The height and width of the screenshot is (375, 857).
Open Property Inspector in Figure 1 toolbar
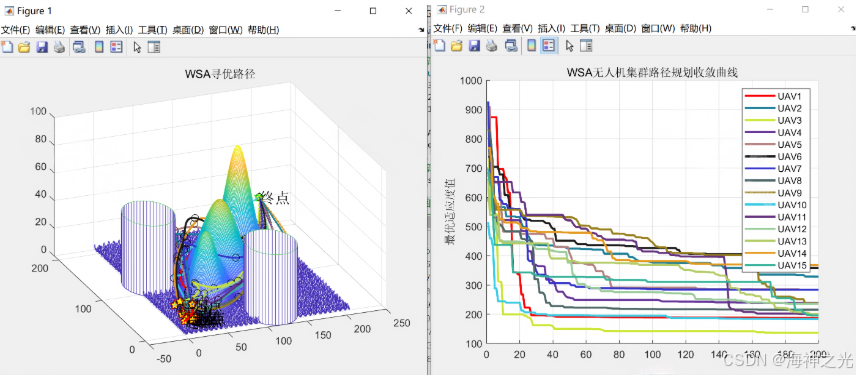(154, 48)
